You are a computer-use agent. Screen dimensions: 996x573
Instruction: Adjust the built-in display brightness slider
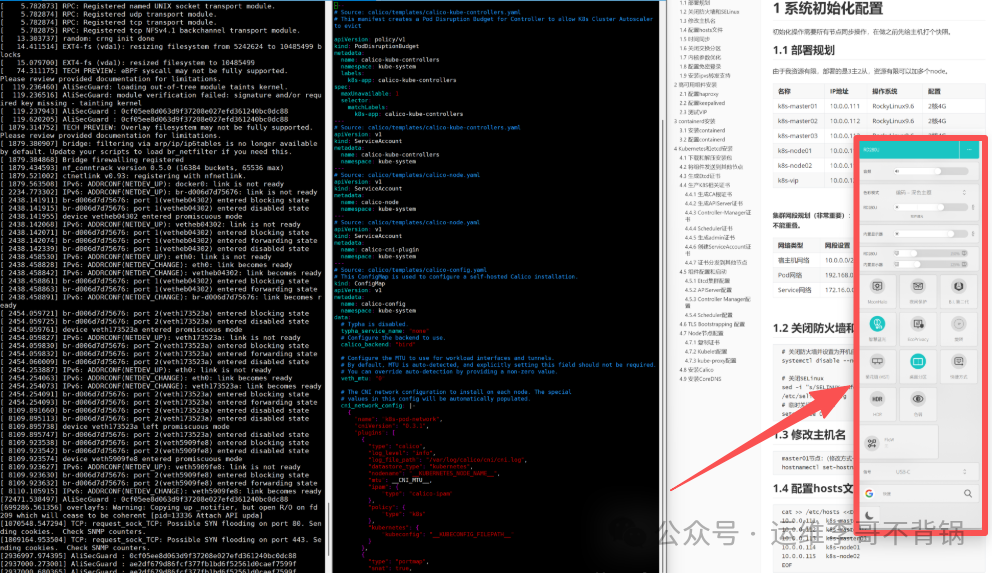pos(930,234)
